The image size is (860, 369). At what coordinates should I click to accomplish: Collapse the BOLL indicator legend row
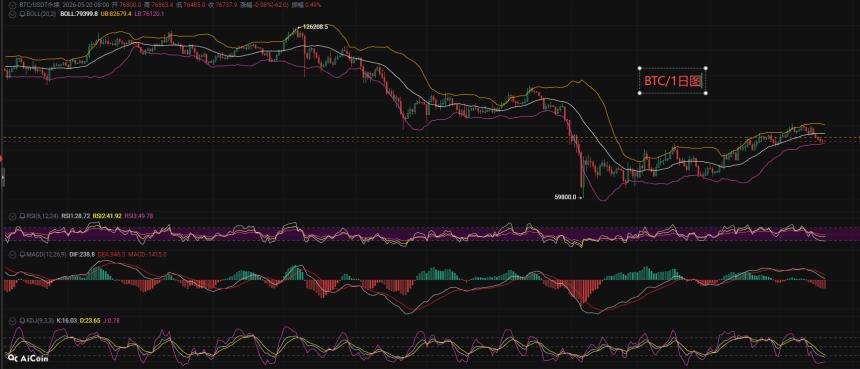[13, 13]
